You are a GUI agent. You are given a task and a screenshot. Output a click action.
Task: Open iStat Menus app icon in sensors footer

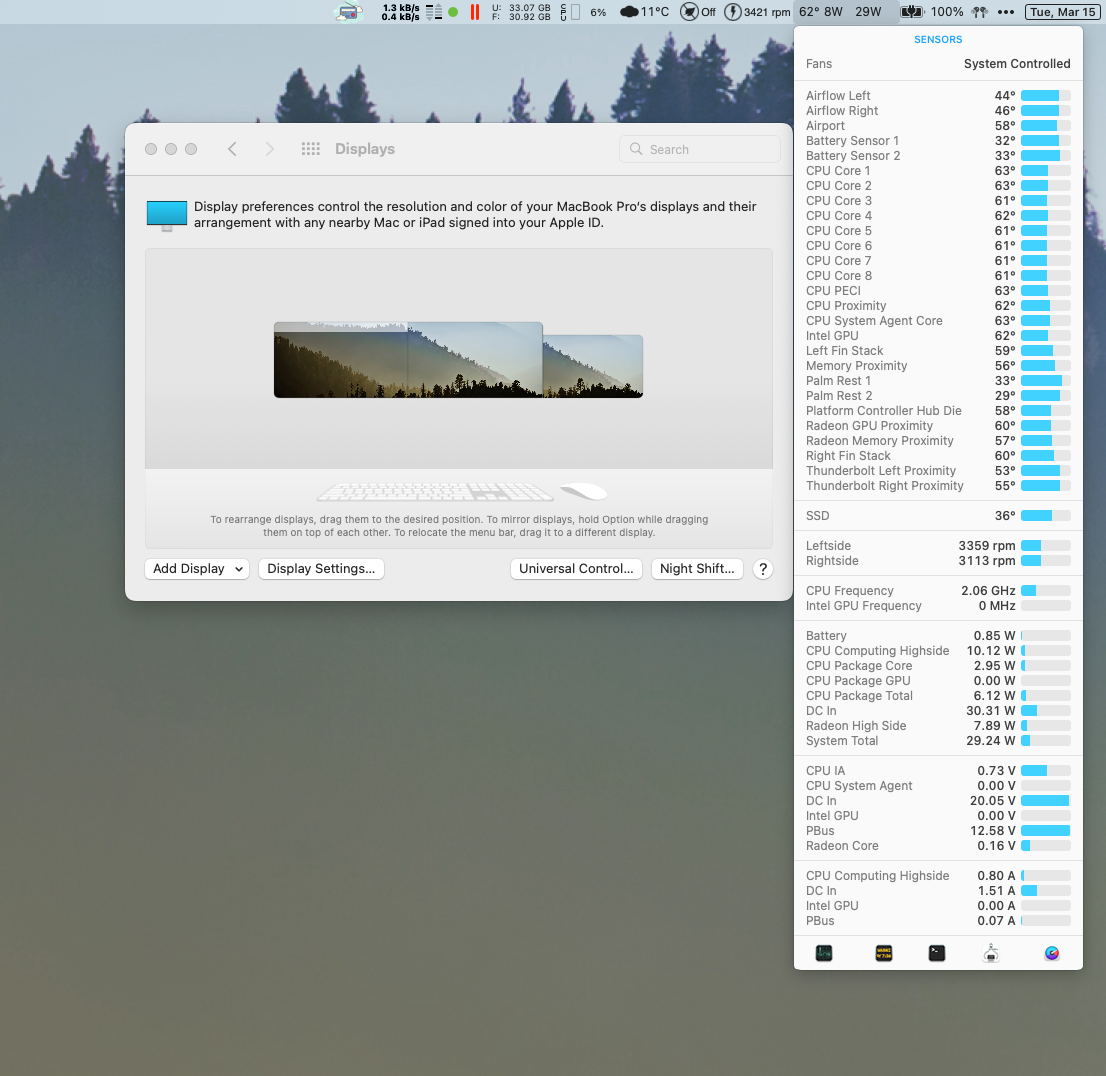[x=1052, y=953]
